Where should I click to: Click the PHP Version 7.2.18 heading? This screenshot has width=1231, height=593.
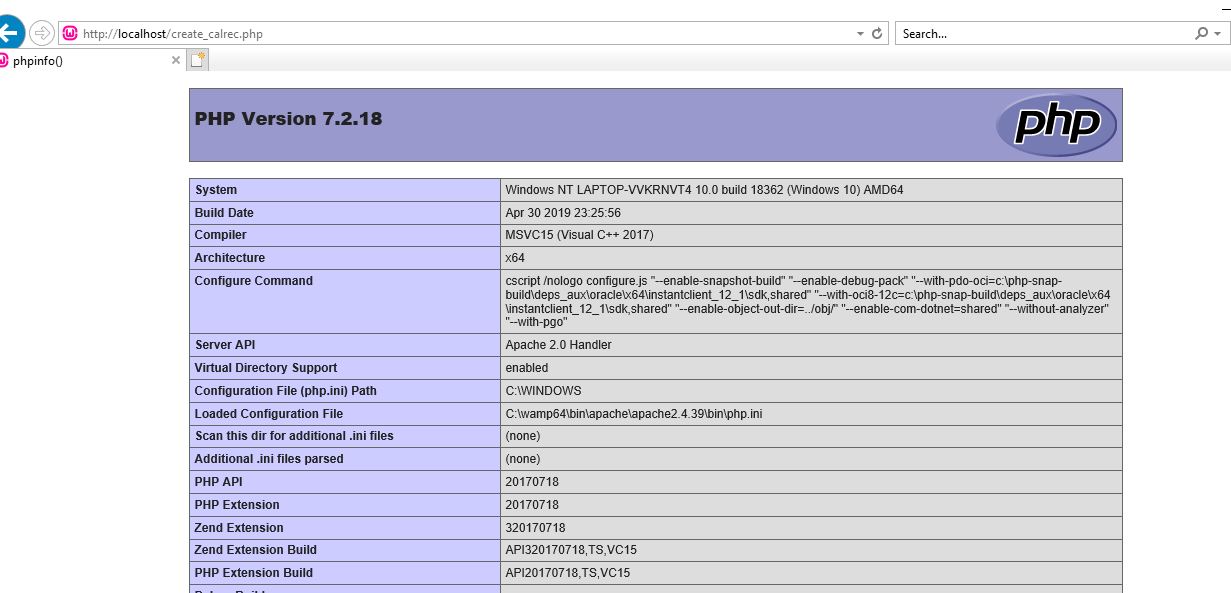[x=288, y=119]
